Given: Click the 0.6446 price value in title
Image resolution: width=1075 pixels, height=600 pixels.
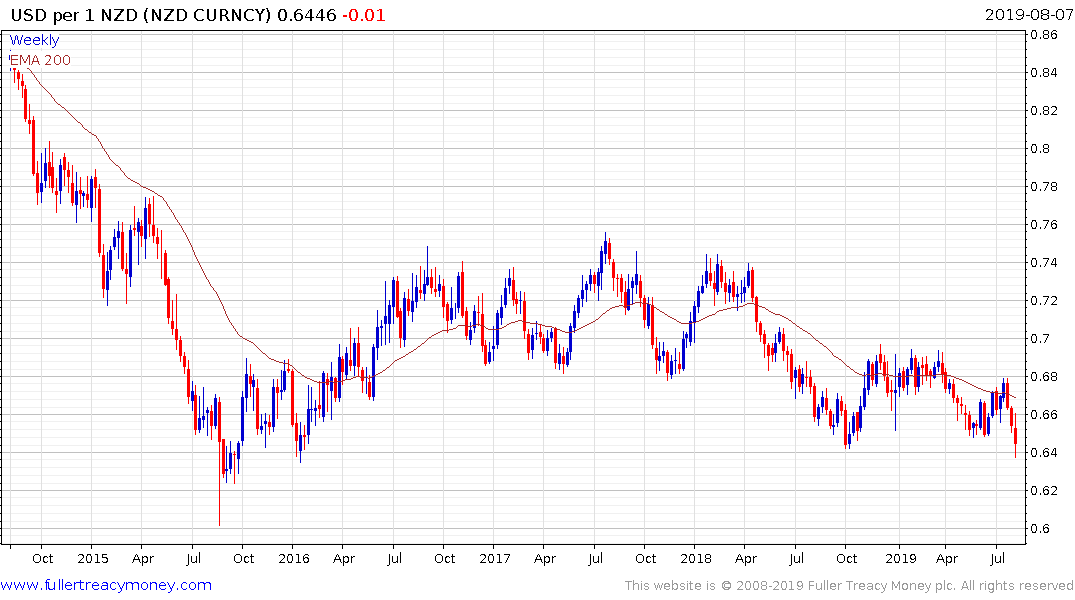Looking at the screenshot, I should pyautogui.click(x=306, y=15).
